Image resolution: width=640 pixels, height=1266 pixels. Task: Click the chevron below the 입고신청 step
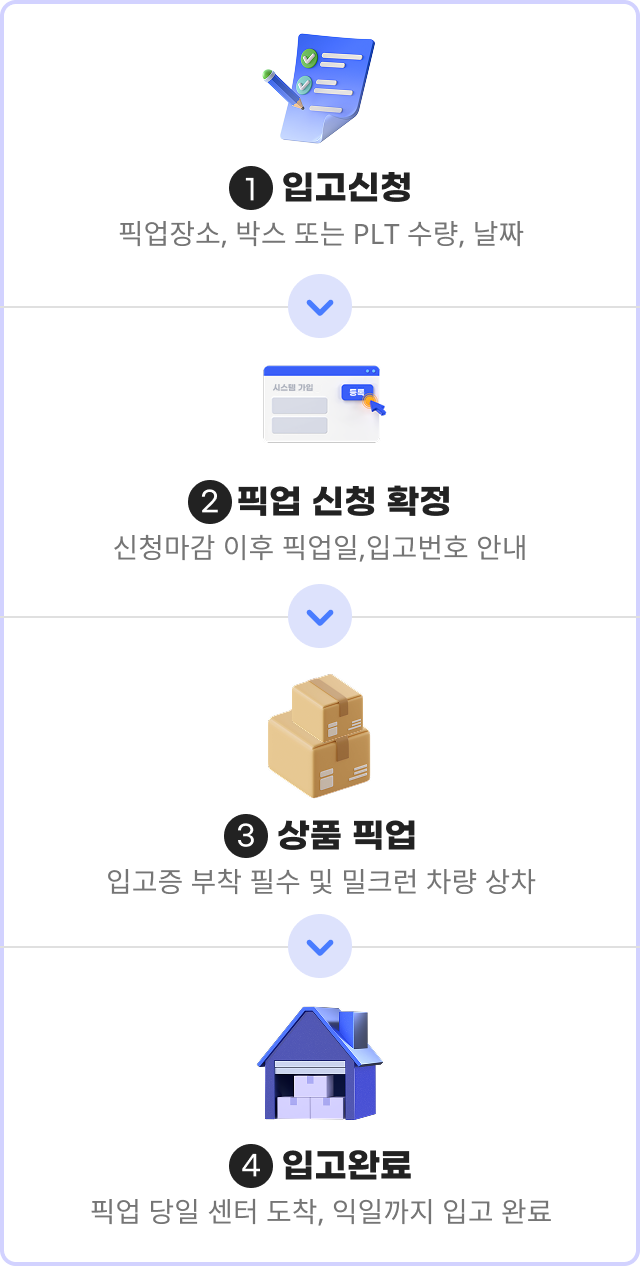click(320, 305)
